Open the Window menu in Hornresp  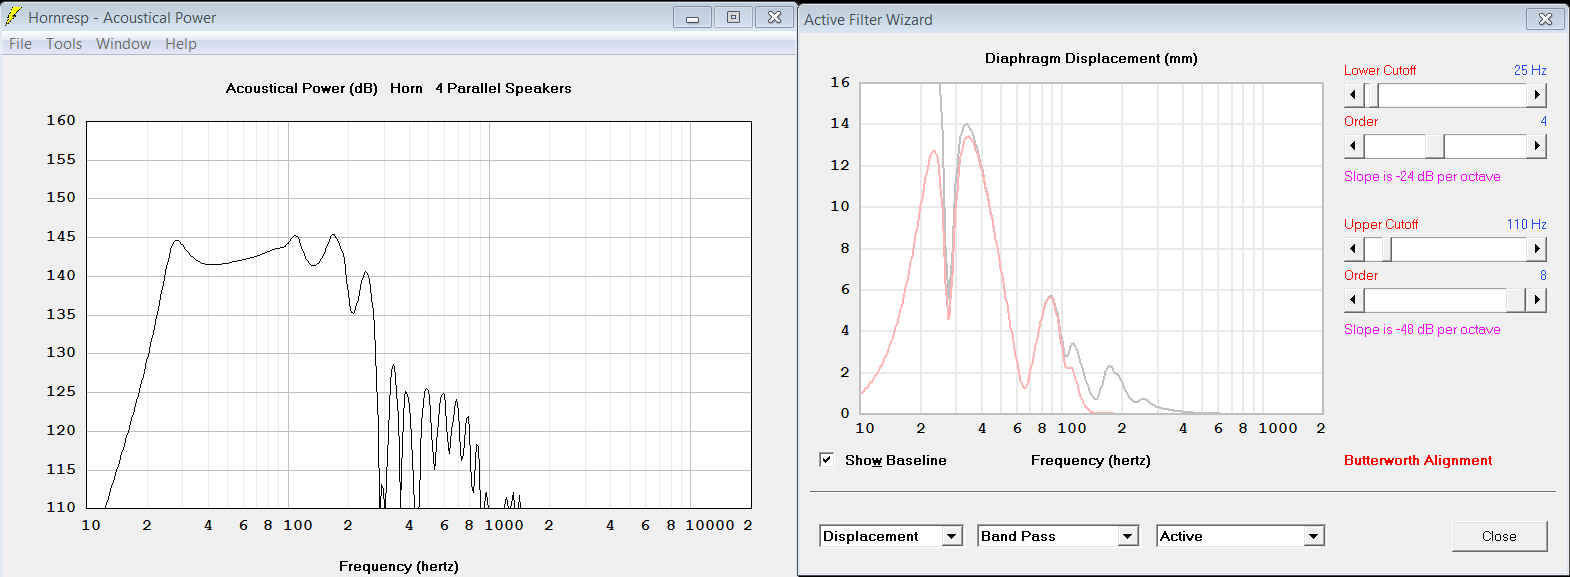click(x=123, y=44)
